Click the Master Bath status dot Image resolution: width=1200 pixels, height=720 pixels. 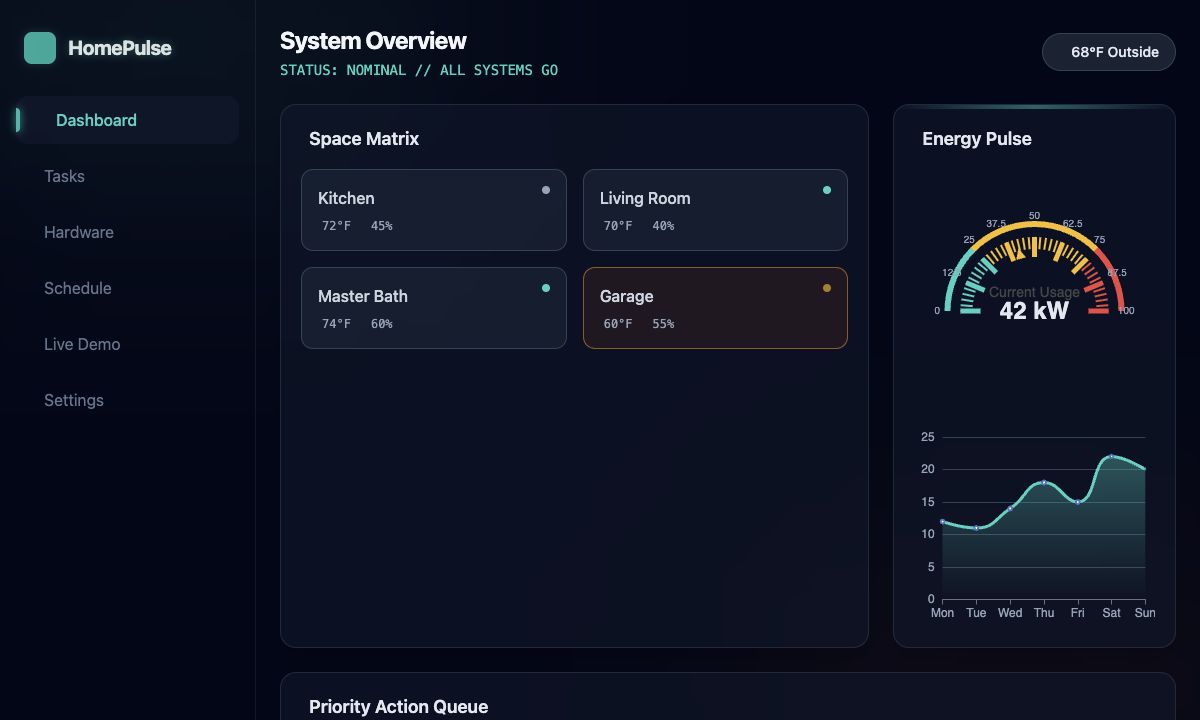point(545,288)
